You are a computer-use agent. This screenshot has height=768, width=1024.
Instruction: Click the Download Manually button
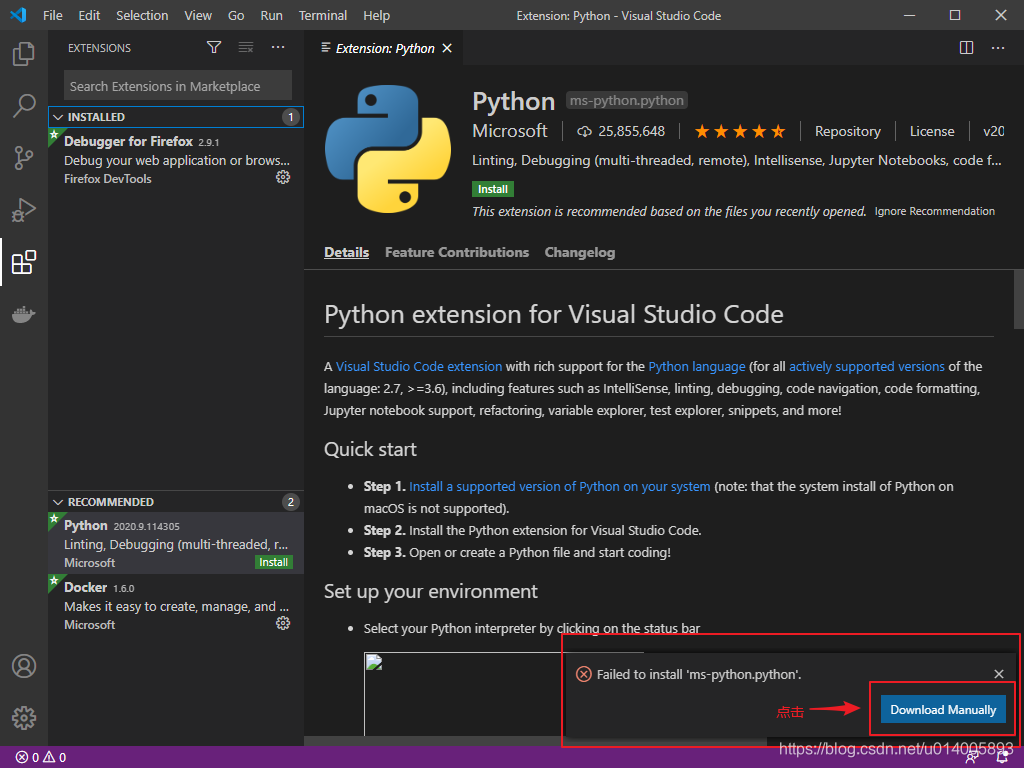point(943,709)
